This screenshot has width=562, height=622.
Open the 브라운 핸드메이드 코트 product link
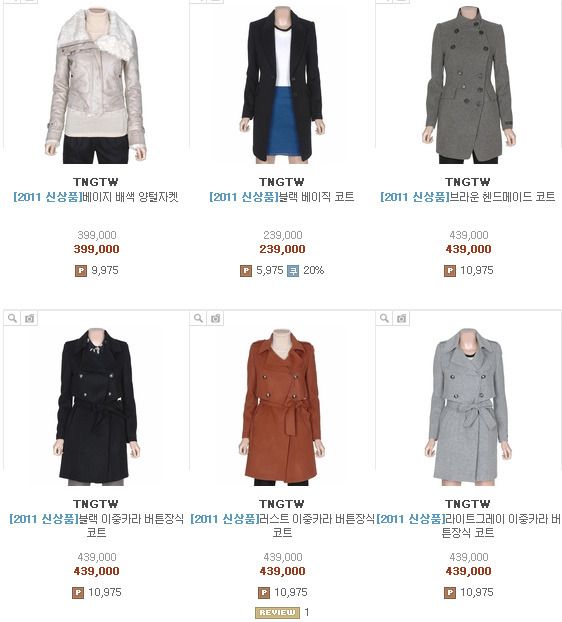point(468,197)
